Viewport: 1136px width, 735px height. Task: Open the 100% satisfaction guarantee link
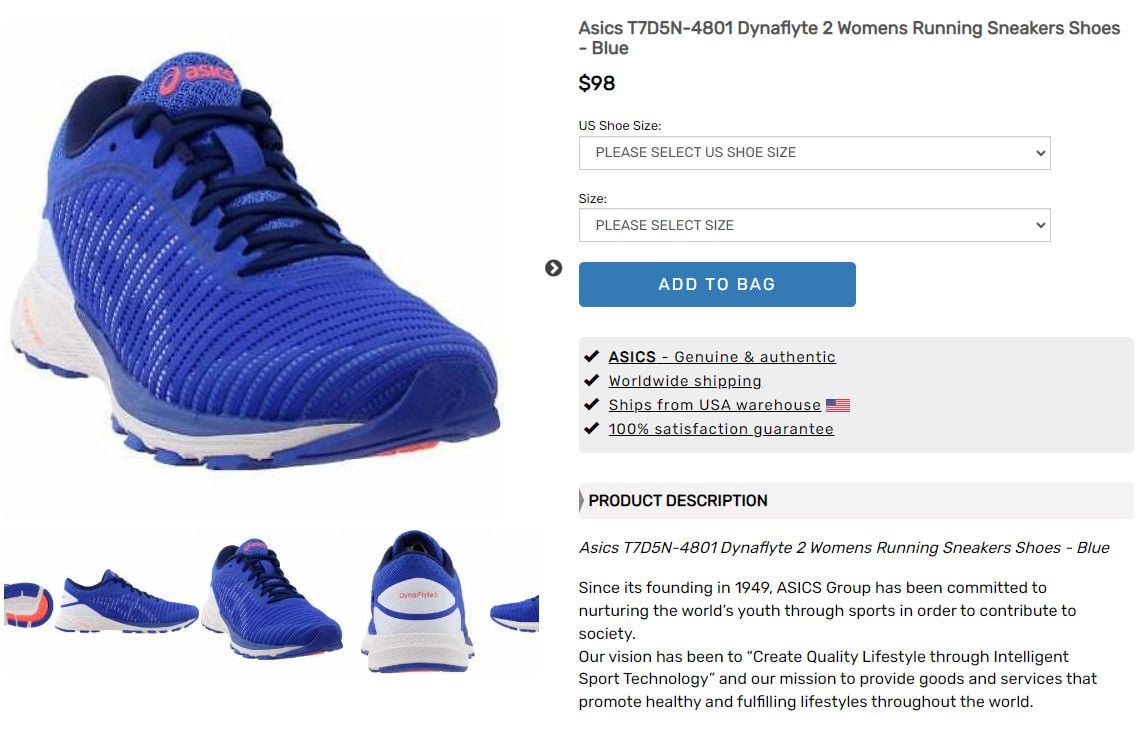click(721, 429)
